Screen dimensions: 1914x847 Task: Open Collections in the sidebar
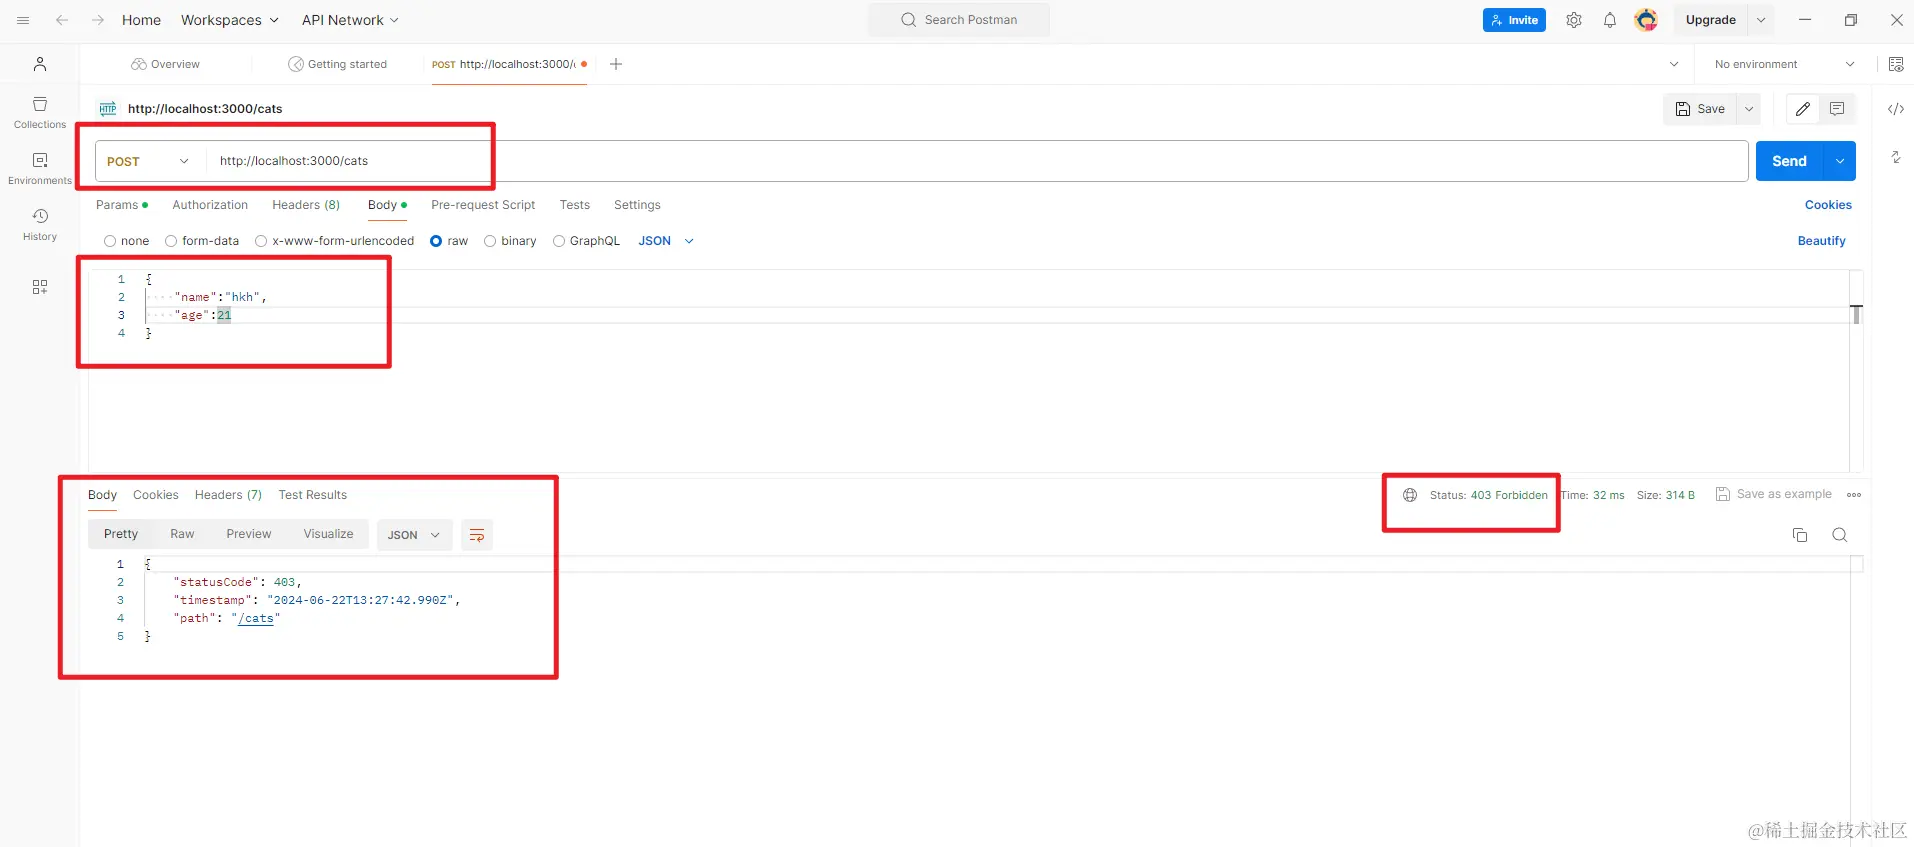tap(40, 113)
